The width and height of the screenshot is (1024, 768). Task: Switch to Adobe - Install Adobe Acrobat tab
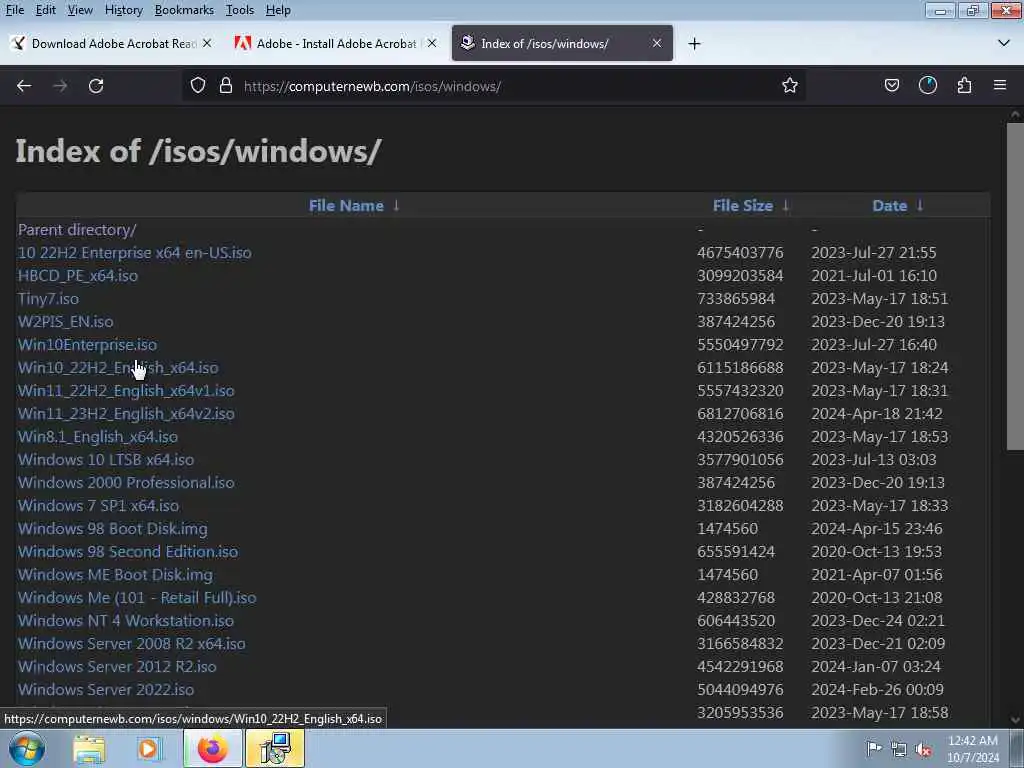pyautogui.click(x=336, y=43)
